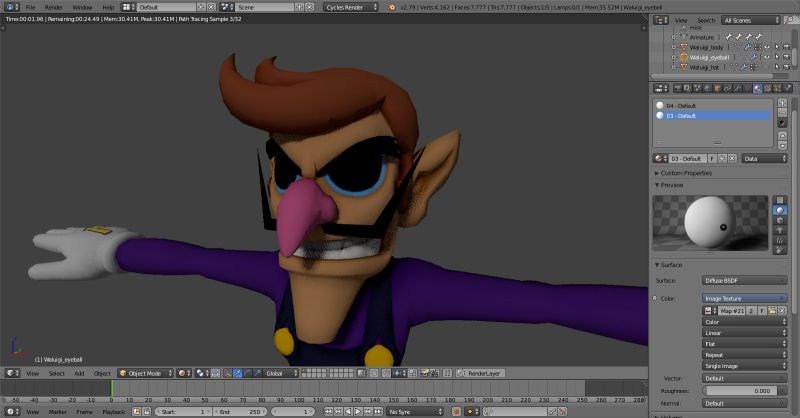The height and width of the screenshot is (418, 800).
Task: Open the All Scenes outliner display dropdown
Action: pyautogui.click(x=751, y=20)
